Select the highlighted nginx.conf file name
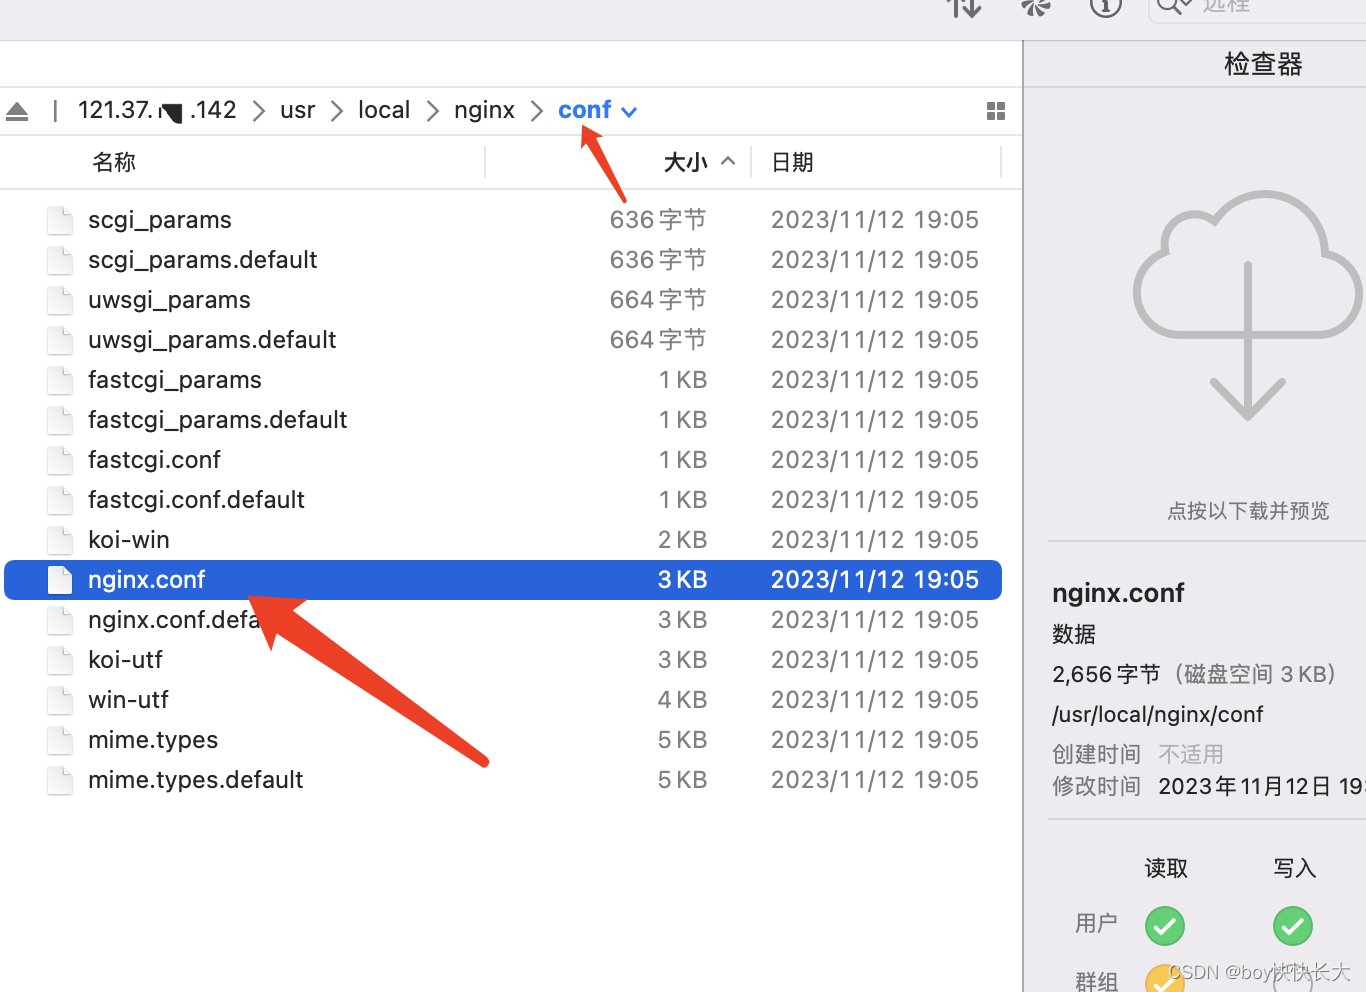The width and height of the screenshot is (1366, 992). pyautogui.click(x=146, y=580)
